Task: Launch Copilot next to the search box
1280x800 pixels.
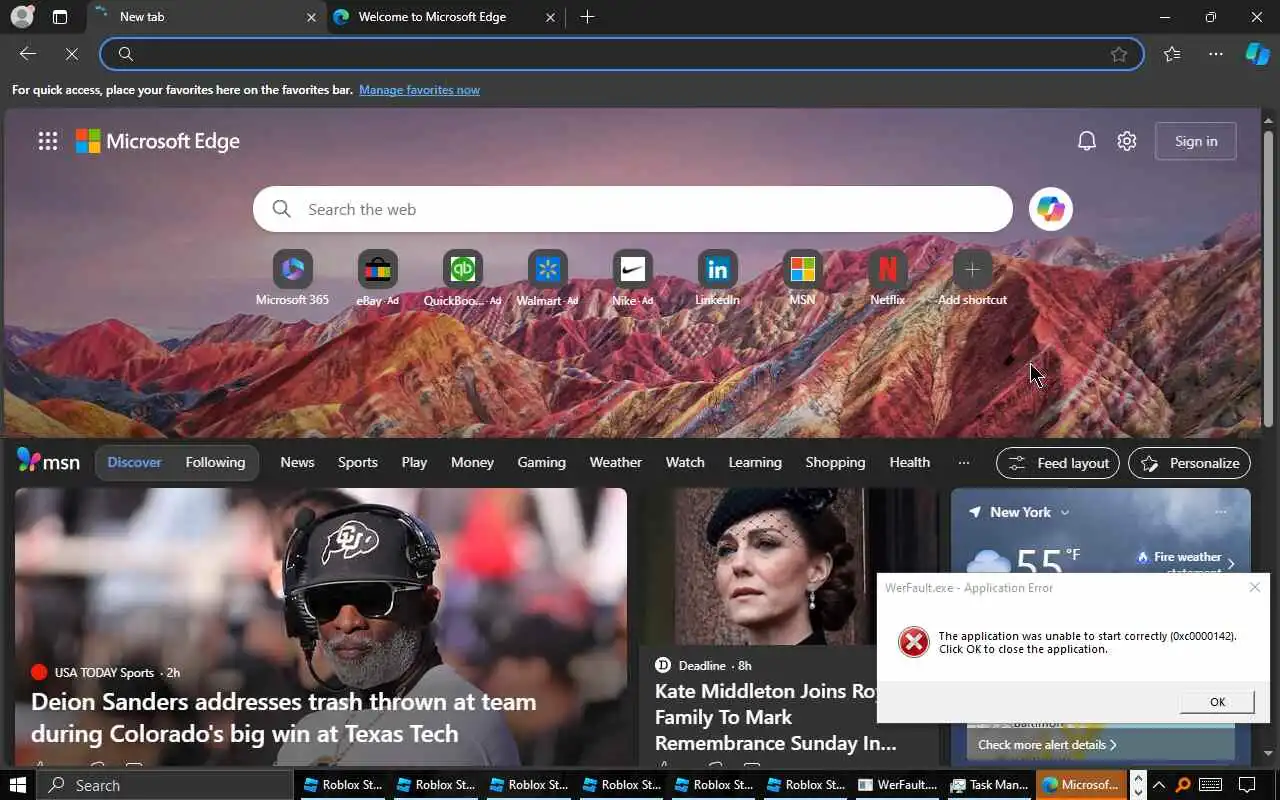Action: [1050, 209]
